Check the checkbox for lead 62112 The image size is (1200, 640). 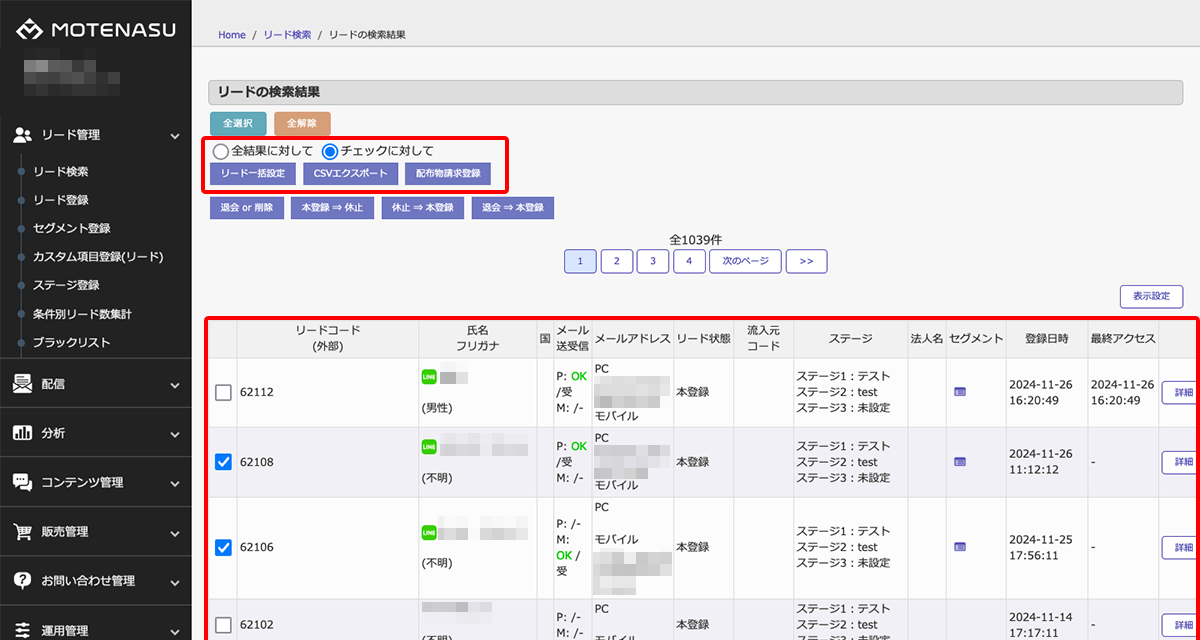click(224, 393)
